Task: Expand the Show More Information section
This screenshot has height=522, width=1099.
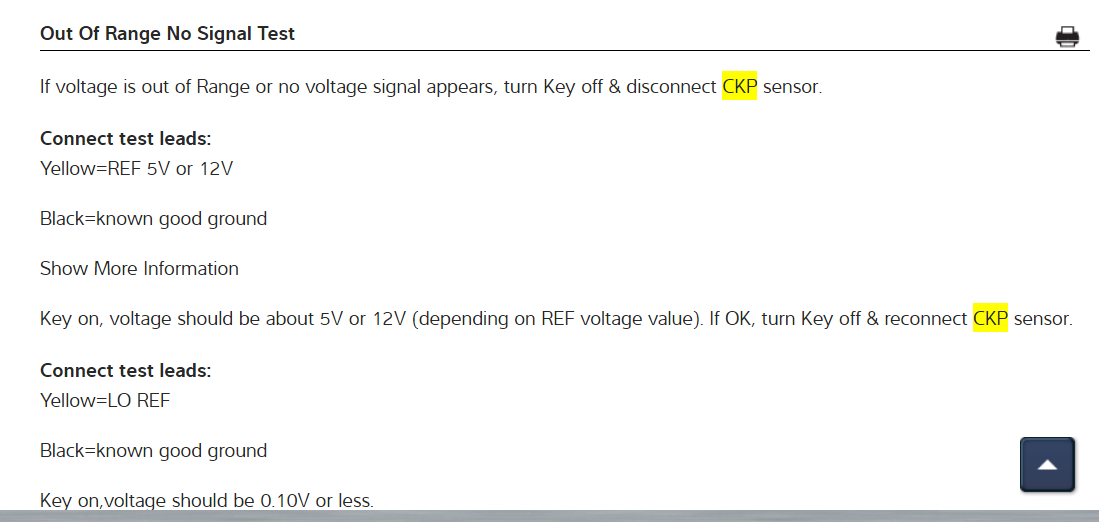Action: click(139, 269)
